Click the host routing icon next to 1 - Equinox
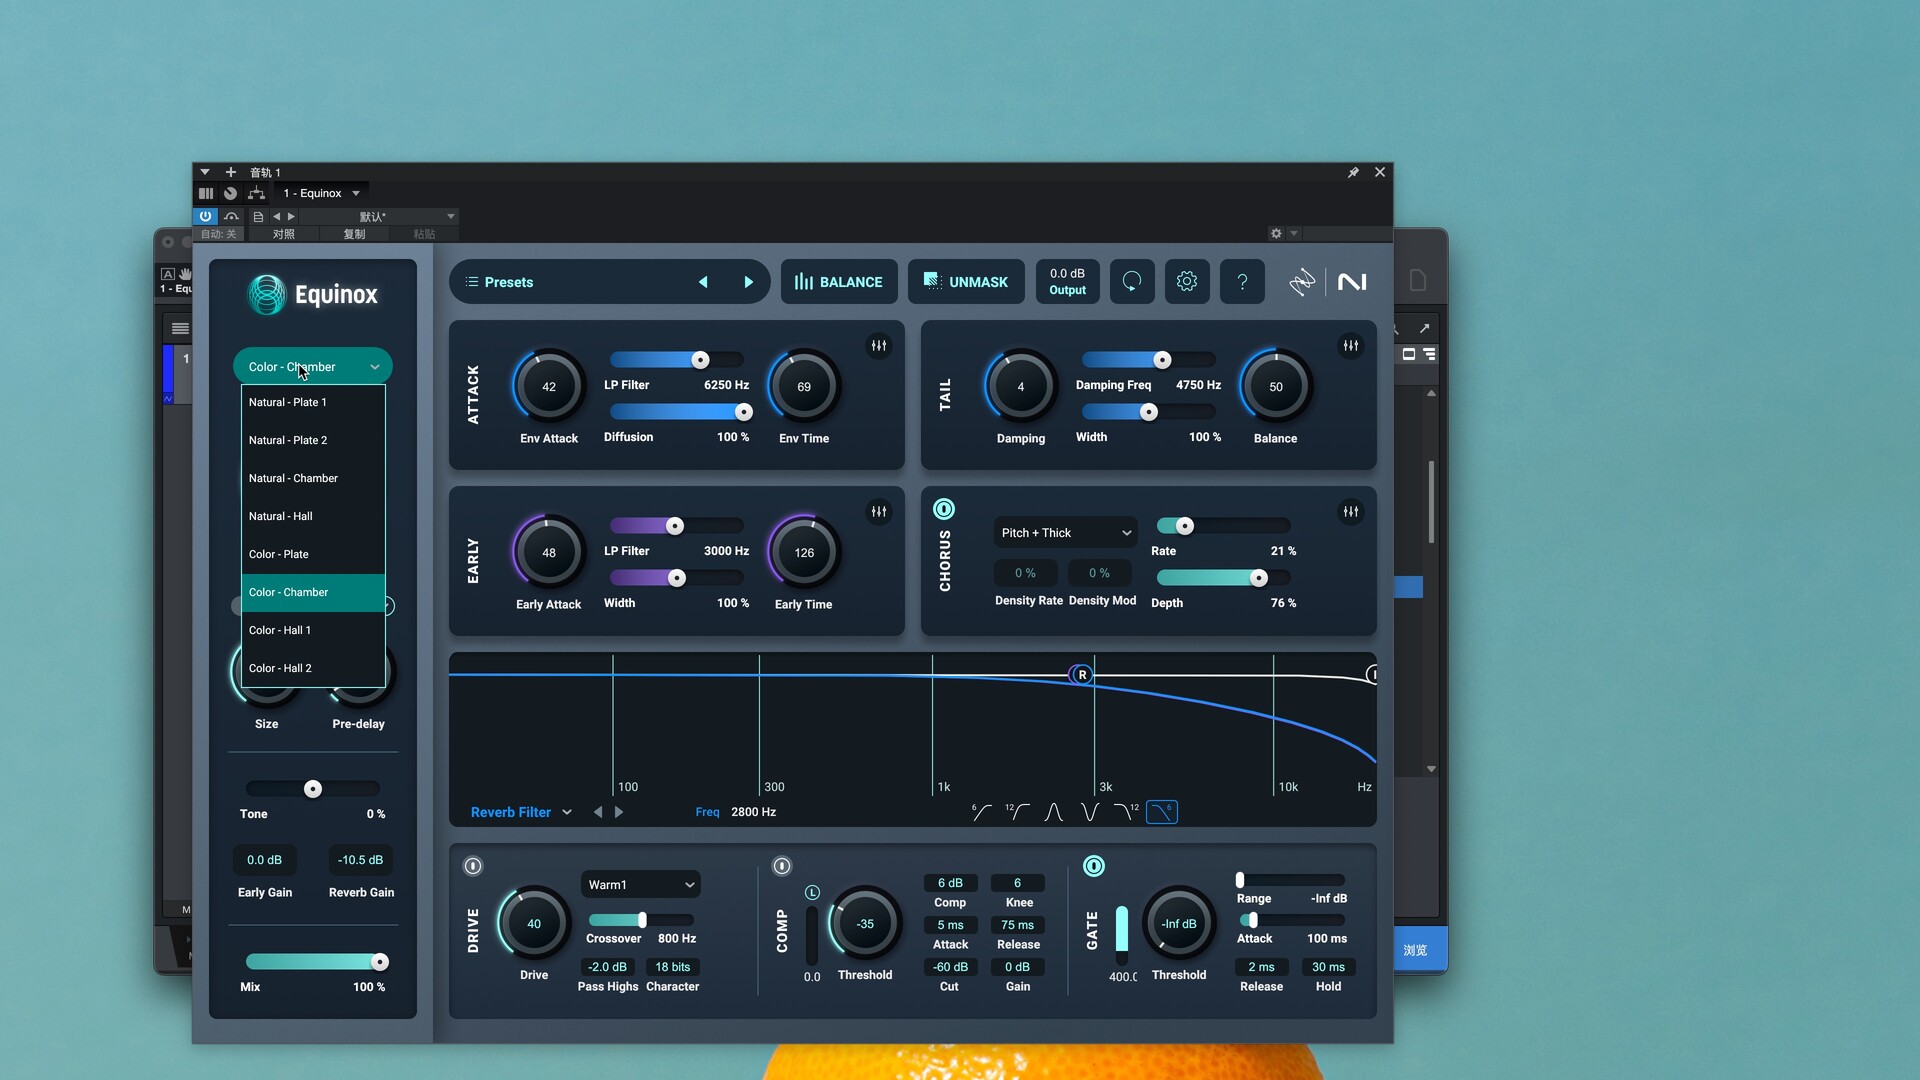1920x1080 pixels. pos(256,193)
